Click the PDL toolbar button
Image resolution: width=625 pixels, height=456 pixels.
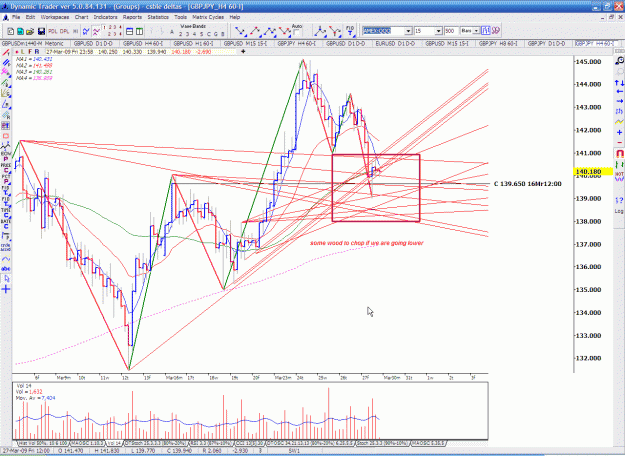click(x=53, y=31)
